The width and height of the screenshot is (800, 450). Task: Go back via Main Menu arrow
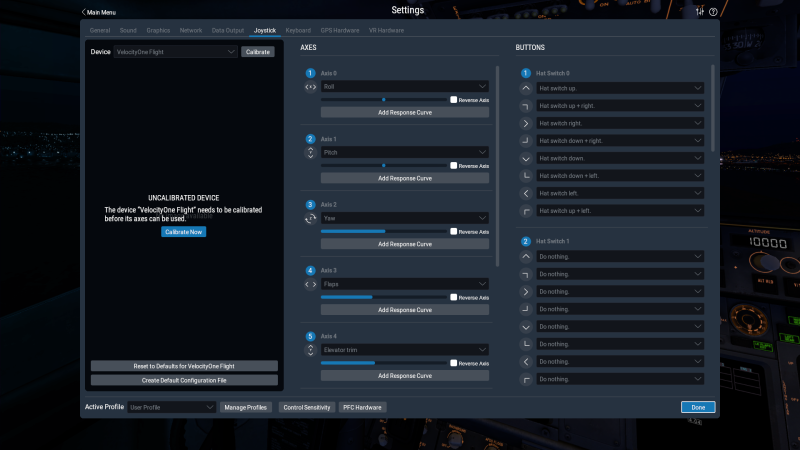(x=98, y=12)
